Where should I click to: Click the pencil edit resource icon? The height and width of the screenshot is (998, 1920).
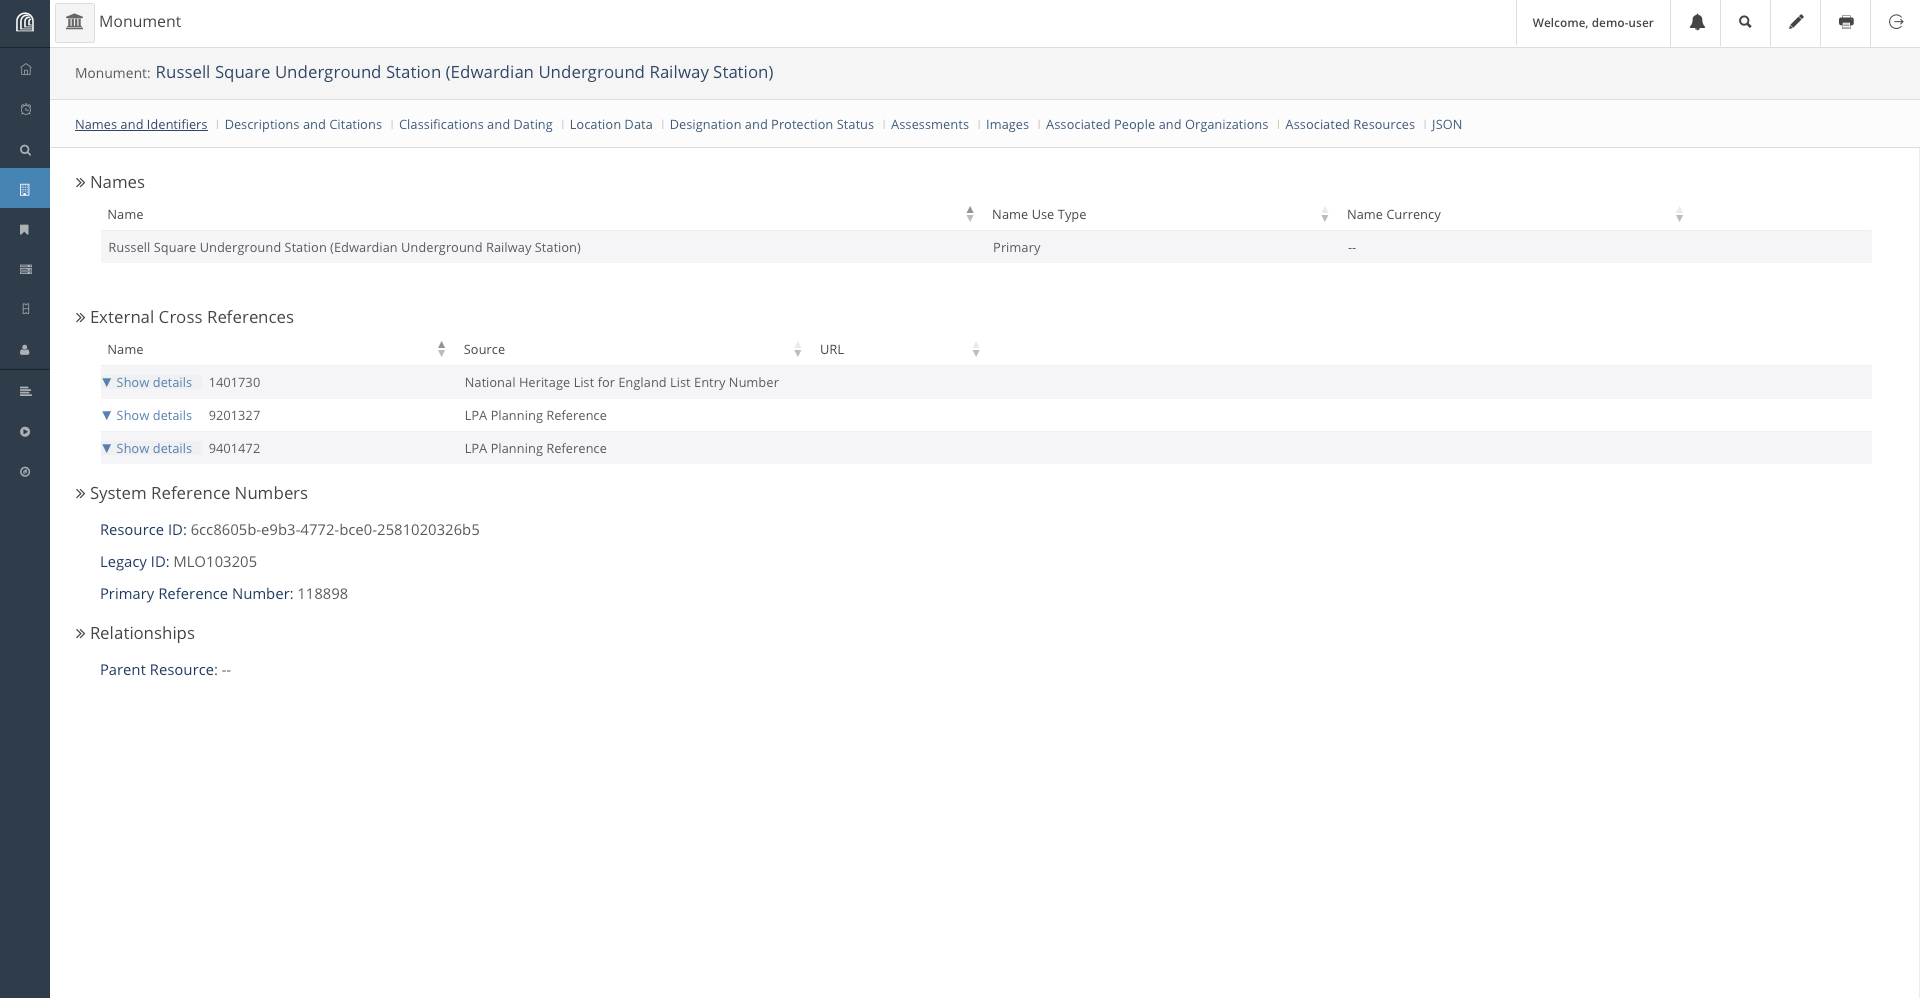[x=1796, y=22]
